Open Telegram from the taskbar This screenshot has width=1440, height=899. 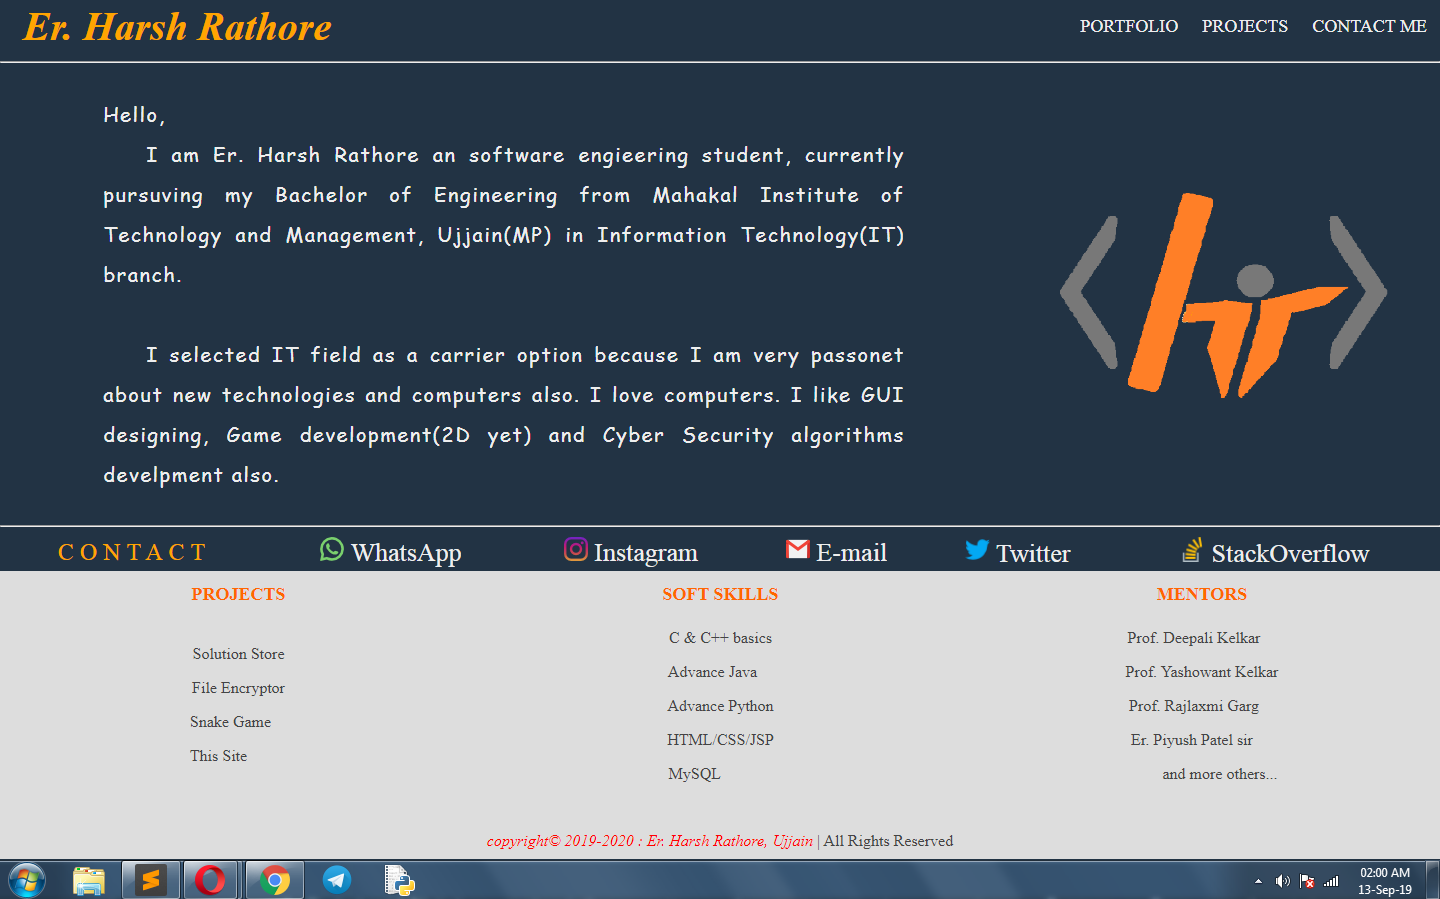[337, 880]
